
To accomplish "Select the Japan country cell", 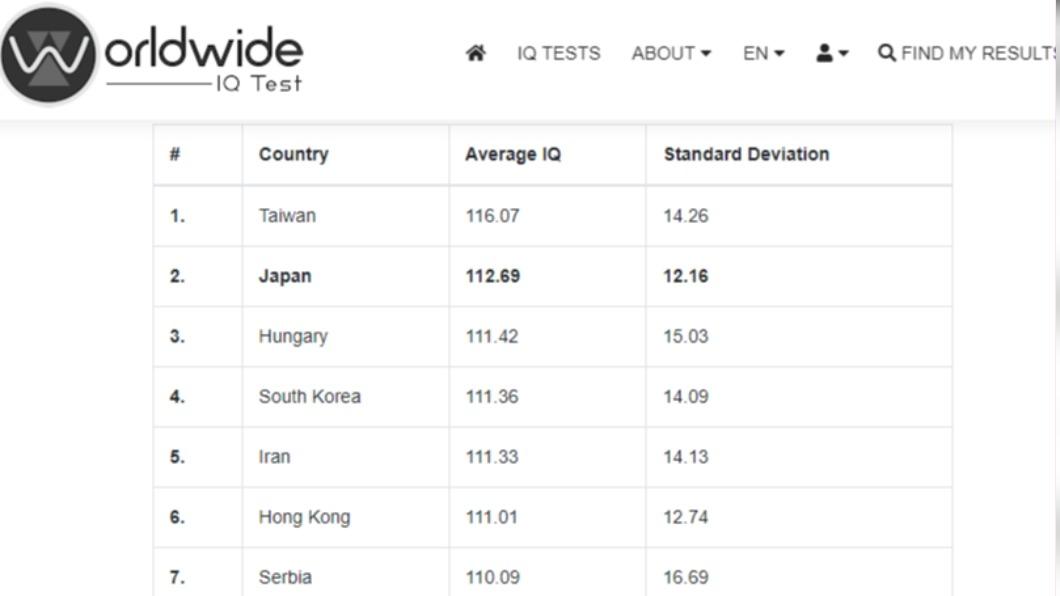I will point(285,276).
